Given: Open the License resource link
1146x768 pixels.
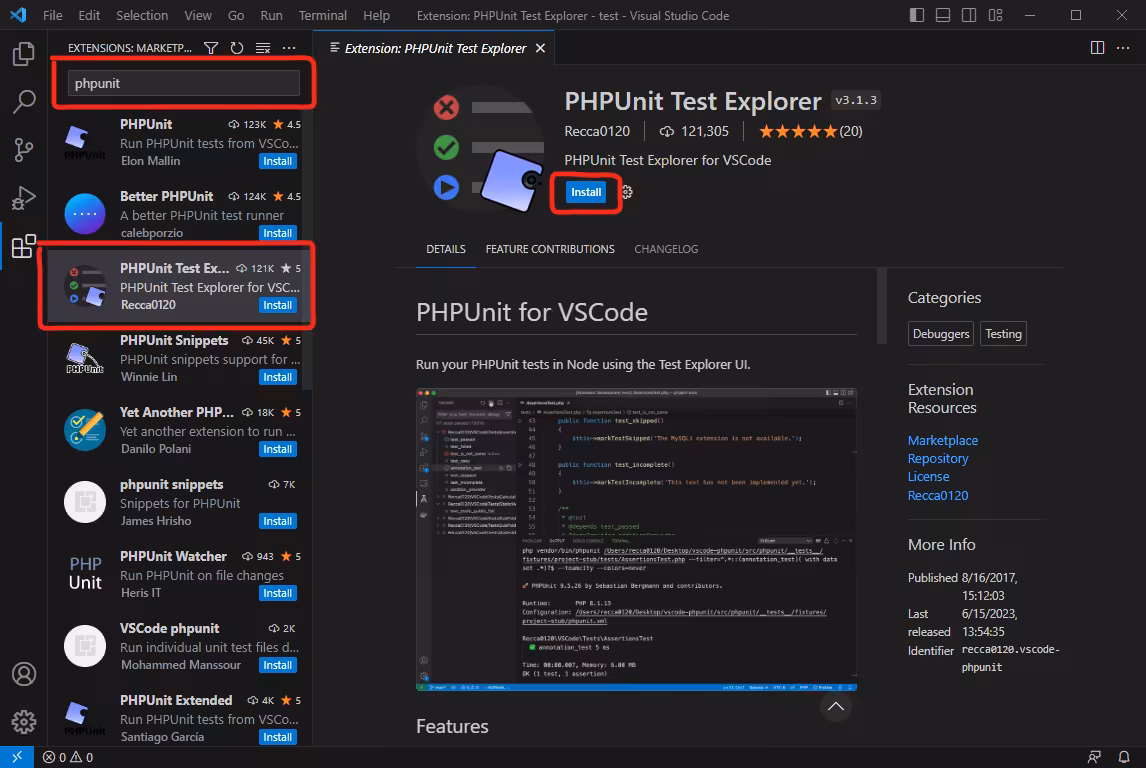Looking at the screenshot, I should pos(928,476).
